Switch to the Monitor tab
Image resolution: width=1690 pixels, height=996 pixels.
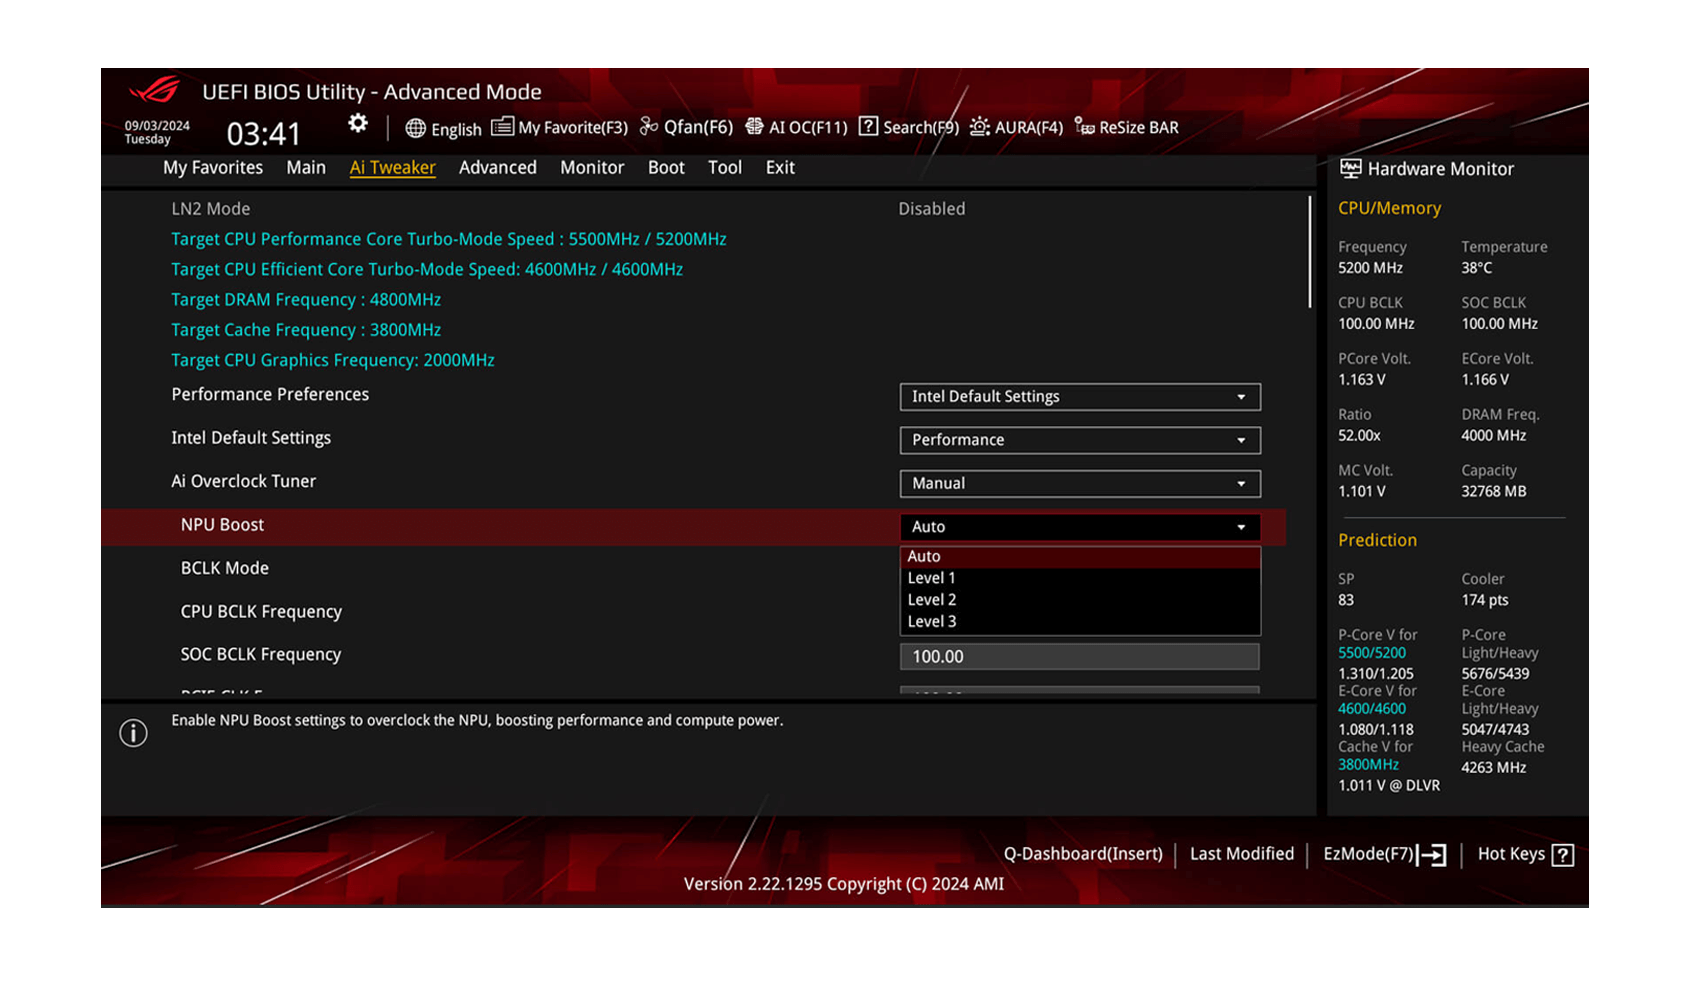click(x=591, y=167)
